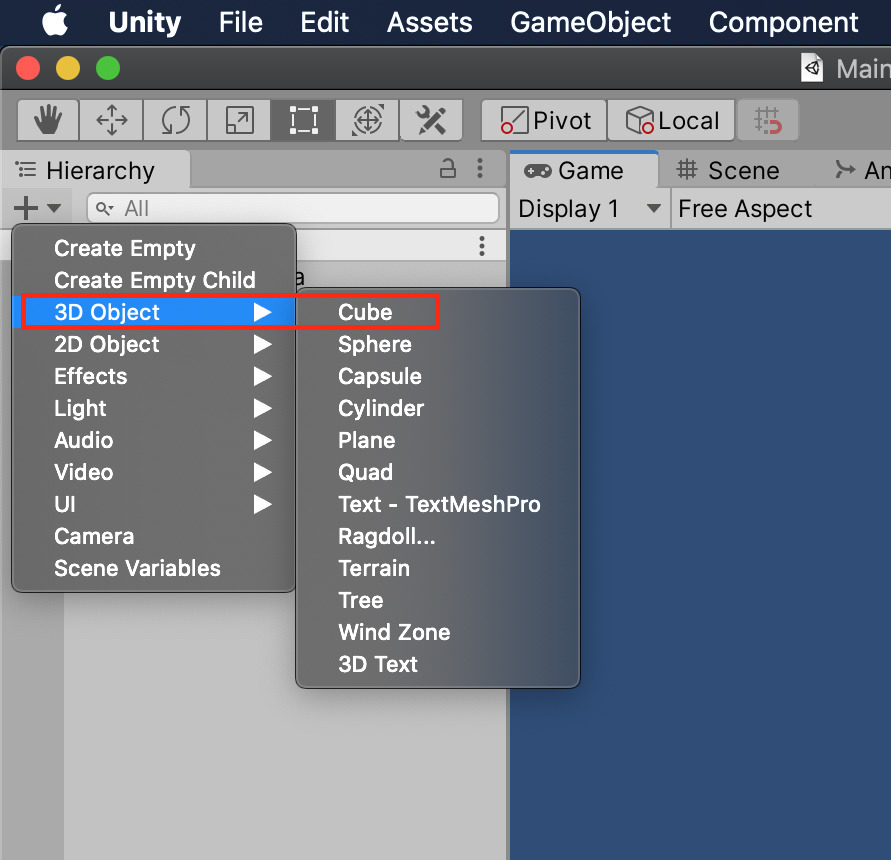
Task: Select the Move tool
Action: point(111,120)
